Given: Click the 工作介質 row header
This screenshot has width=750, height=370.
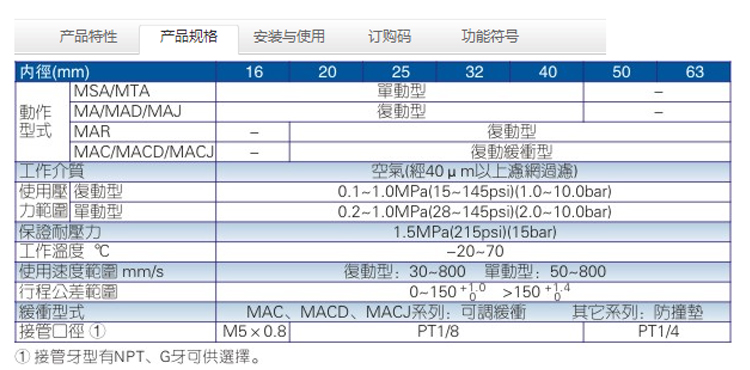Looking at the screenshot, I should [x=115, y=171].
